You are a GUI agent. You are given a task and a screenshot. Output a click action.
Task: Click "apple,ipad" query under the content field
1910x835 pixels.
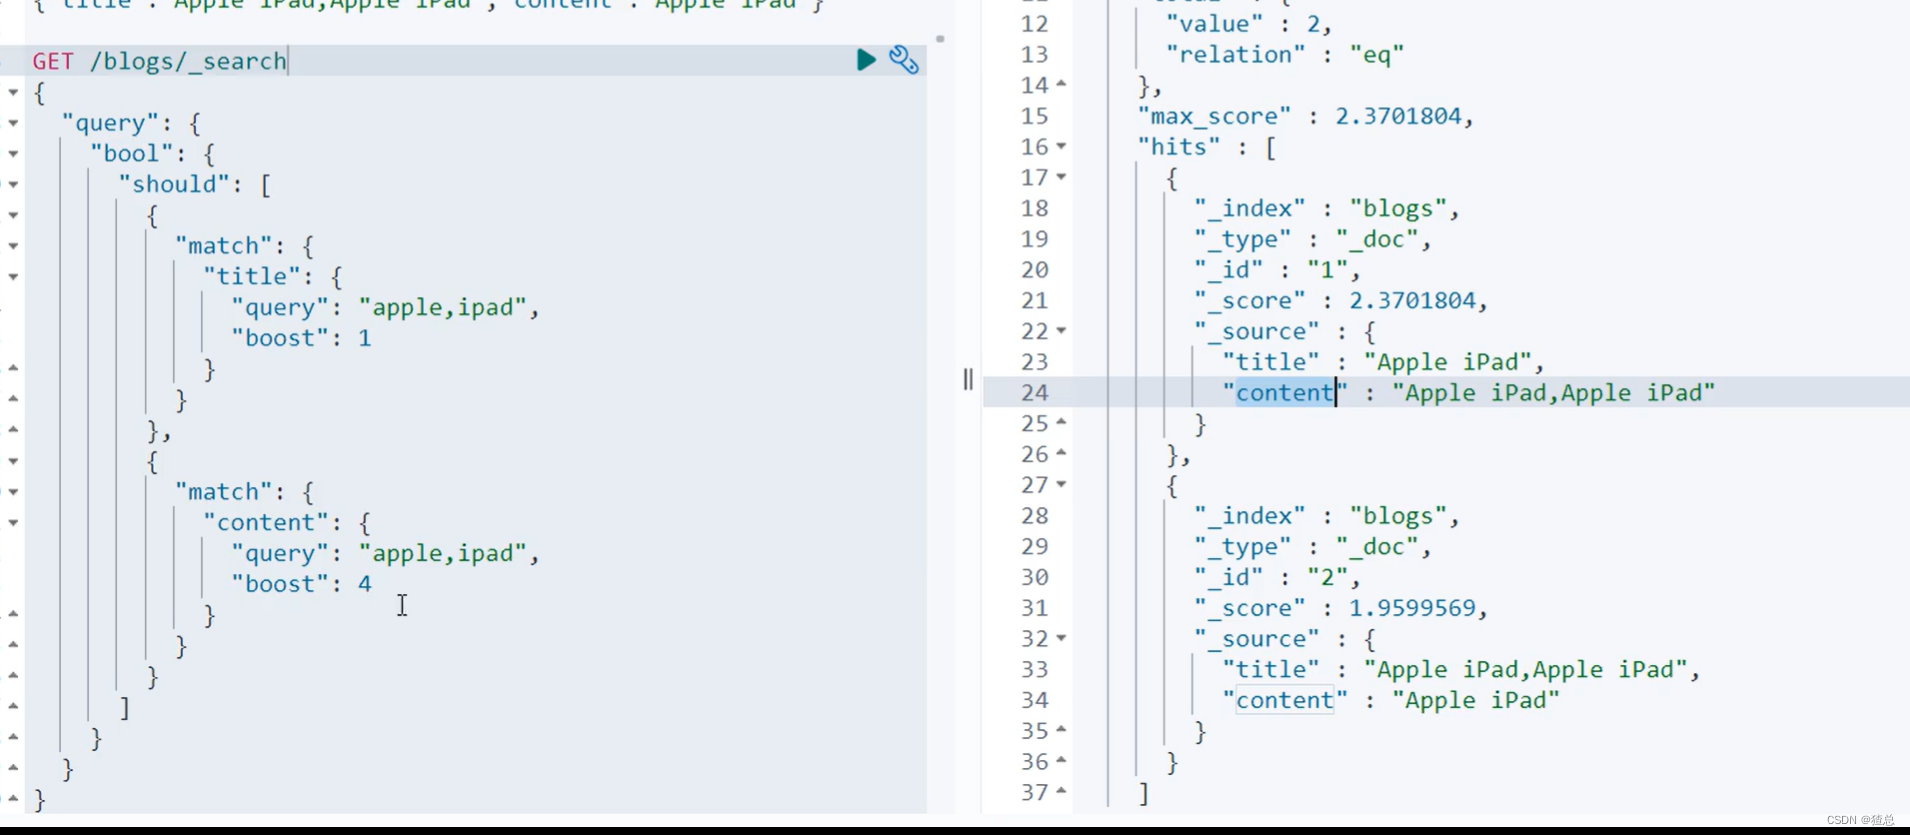442,553
